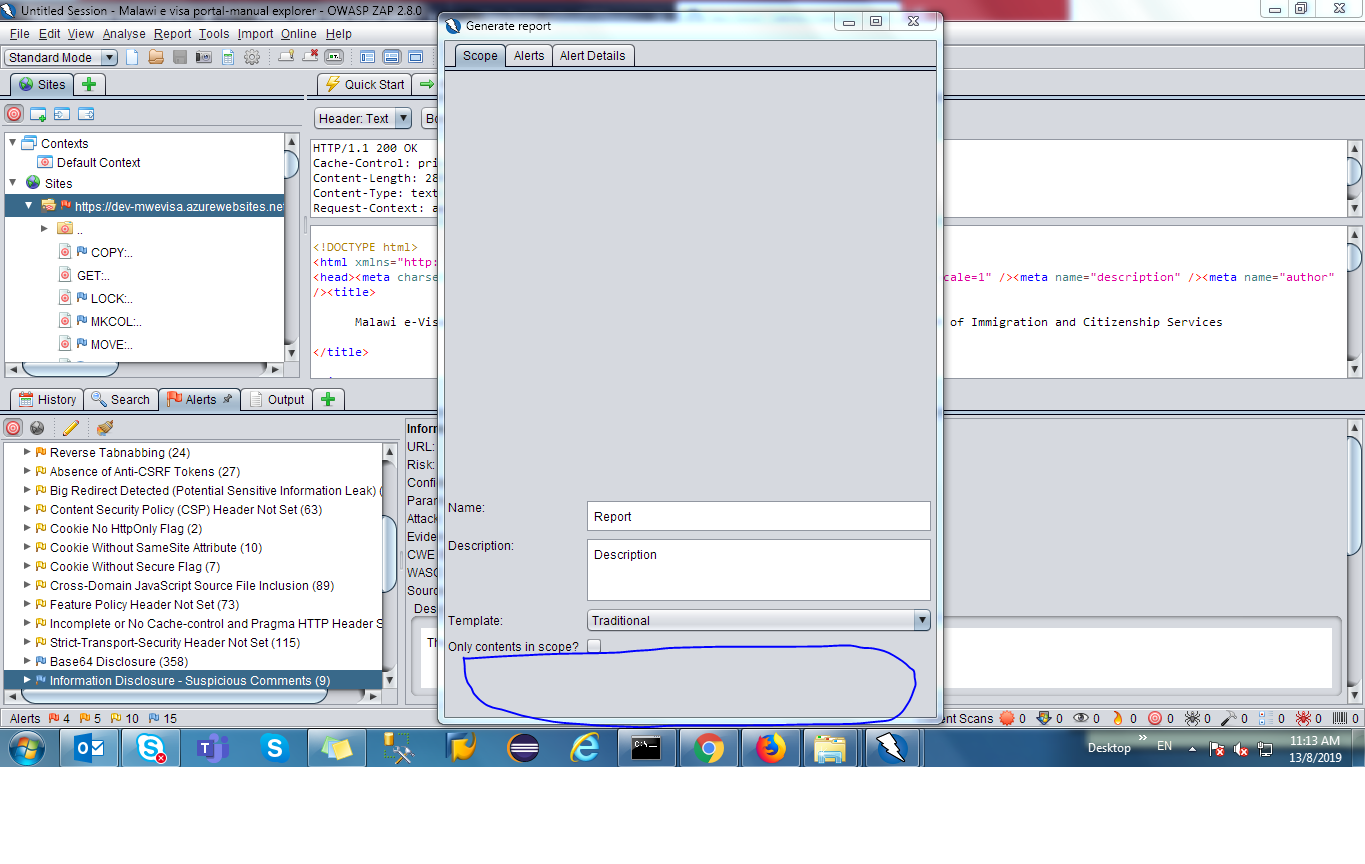Open ZAP Options via the gear icon
1365x864 pixels.
point(252,57)
